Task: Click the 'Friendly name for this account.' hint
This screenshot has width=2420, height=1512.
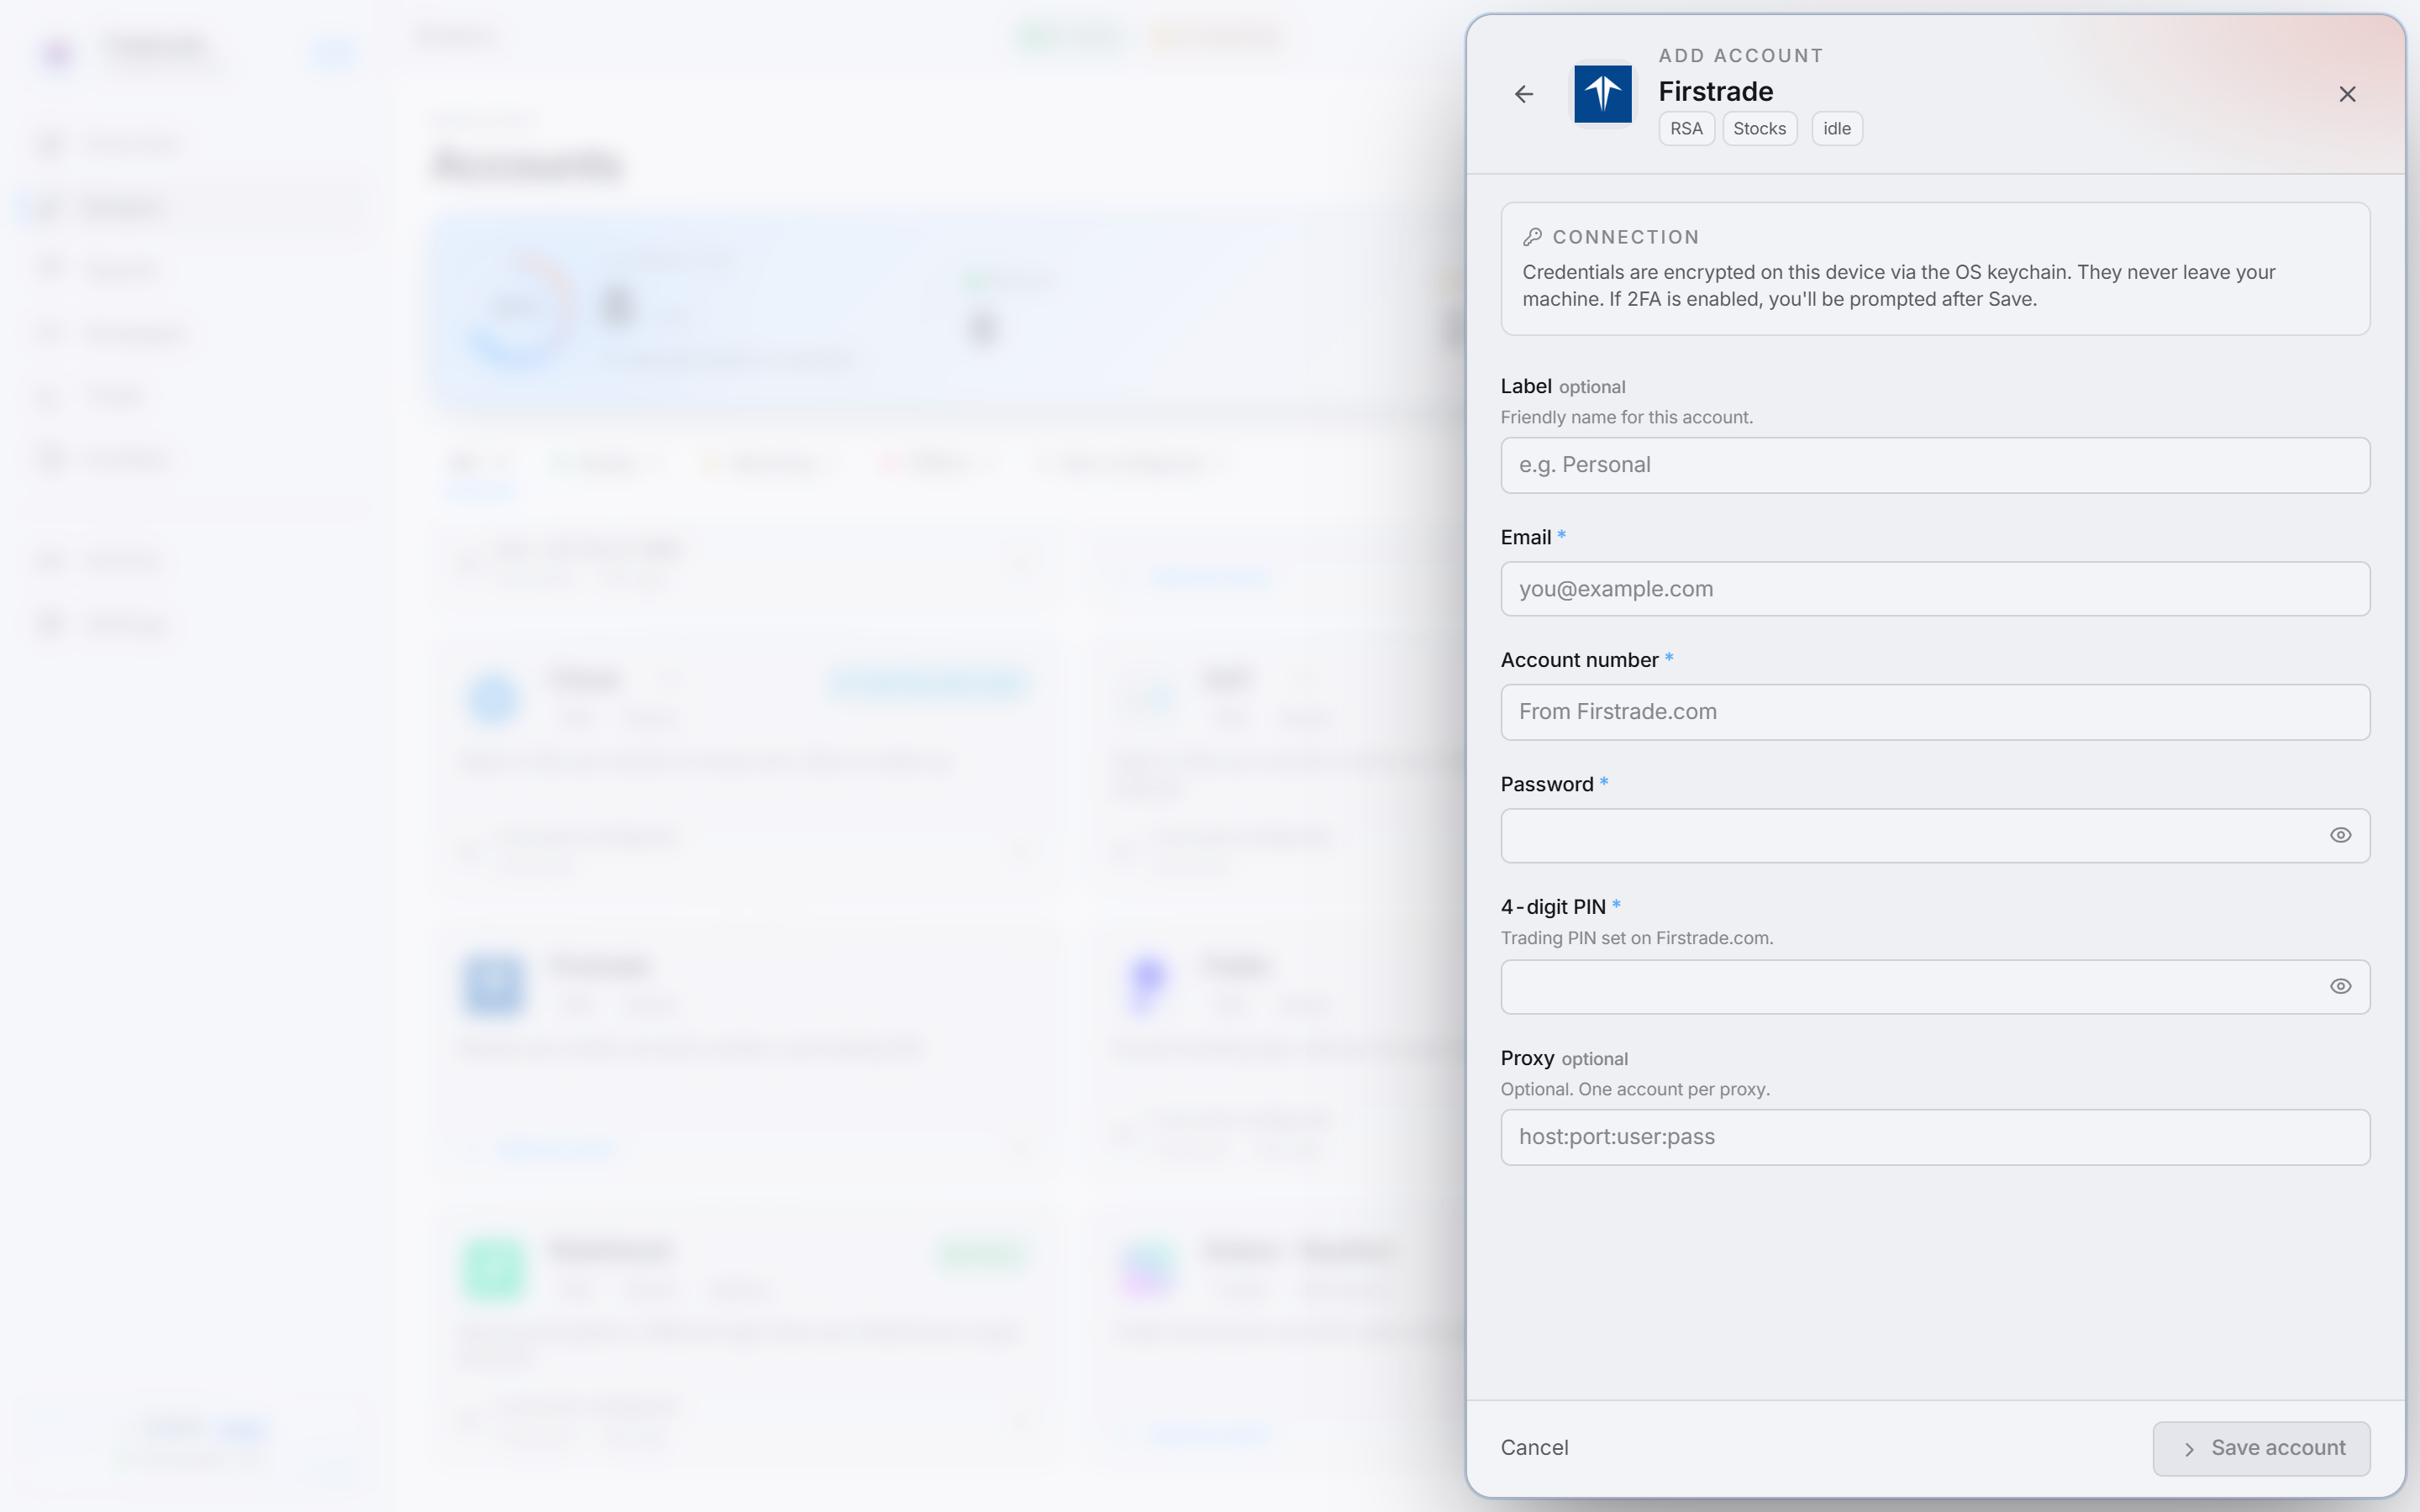Action: click(1626, 417)
